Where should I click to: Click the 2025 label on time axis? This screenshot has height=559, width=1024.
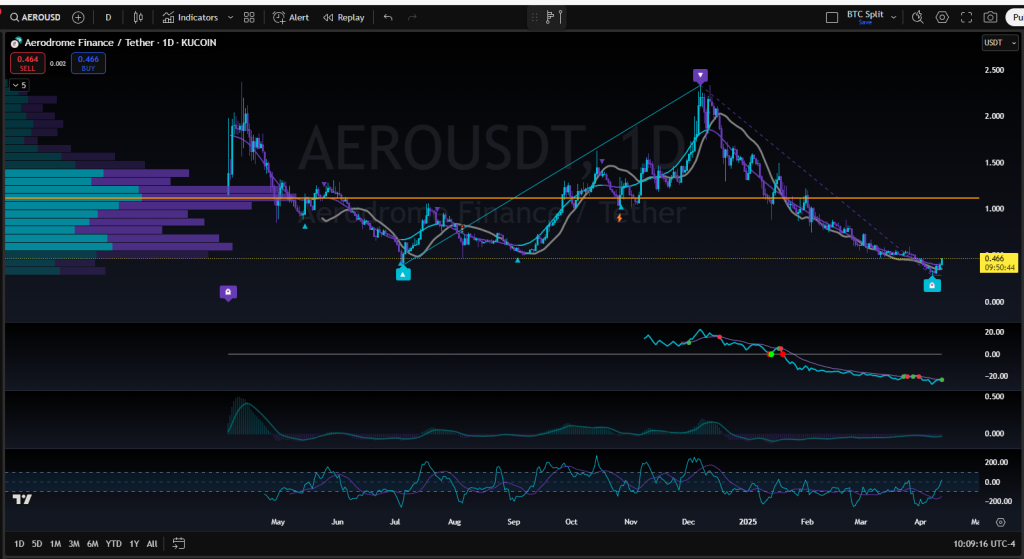(x=748, y=522)
